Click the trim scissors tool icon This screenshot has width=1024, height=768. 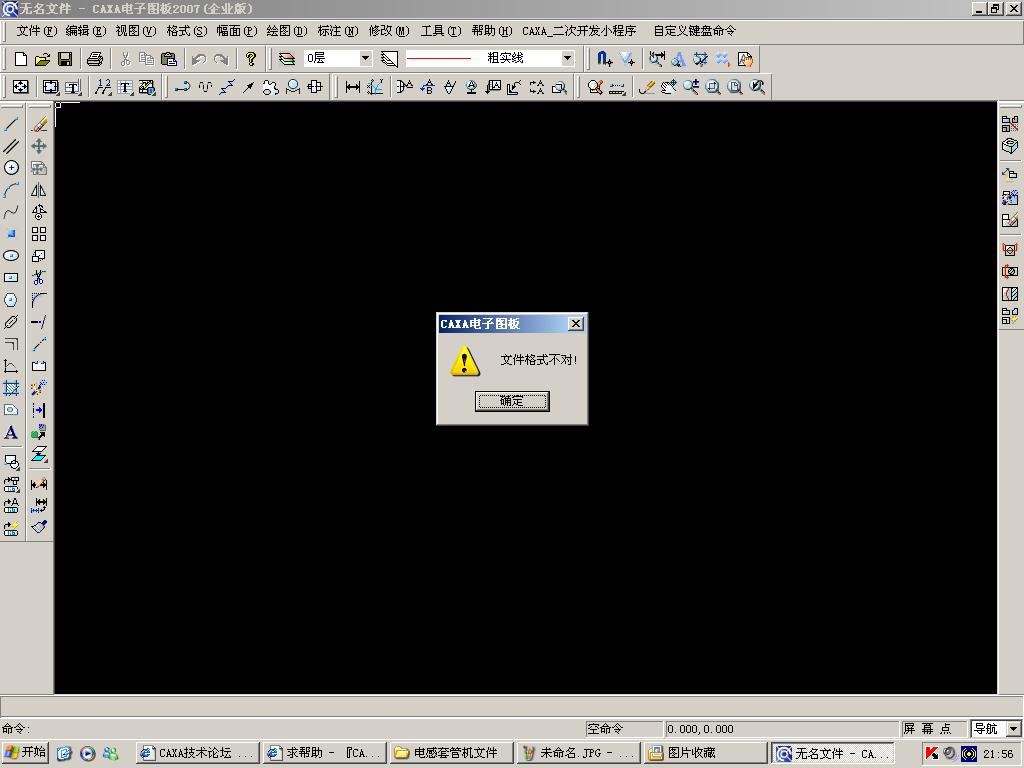pos(39,278)
